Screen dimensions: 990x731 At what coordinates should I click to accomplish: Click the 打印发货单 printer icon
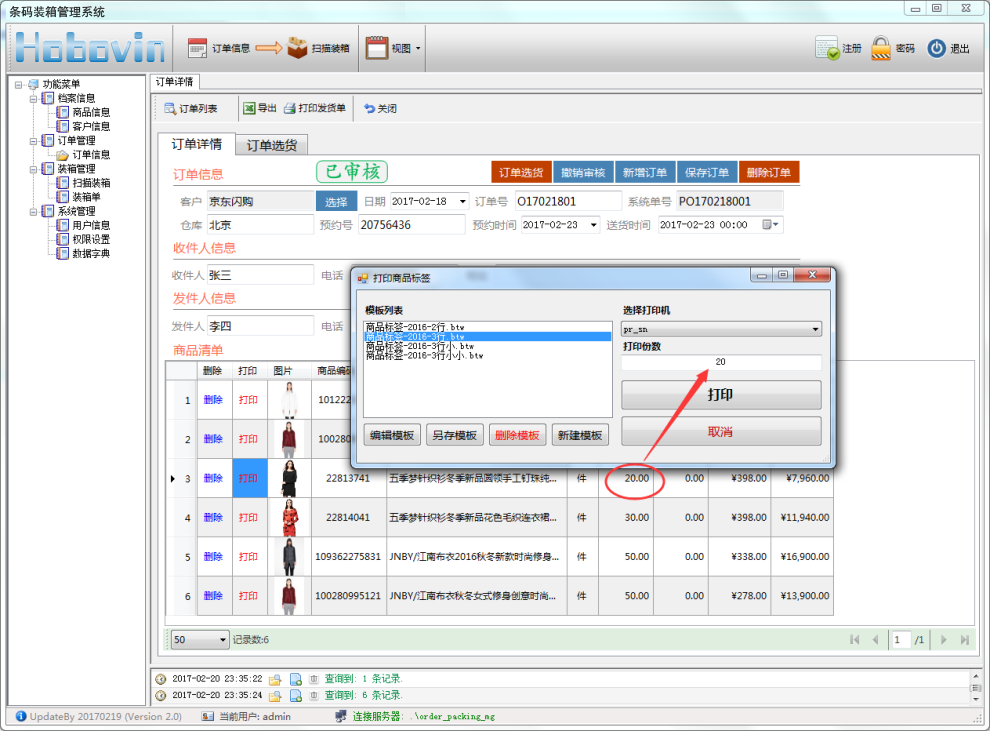(290, 108)
